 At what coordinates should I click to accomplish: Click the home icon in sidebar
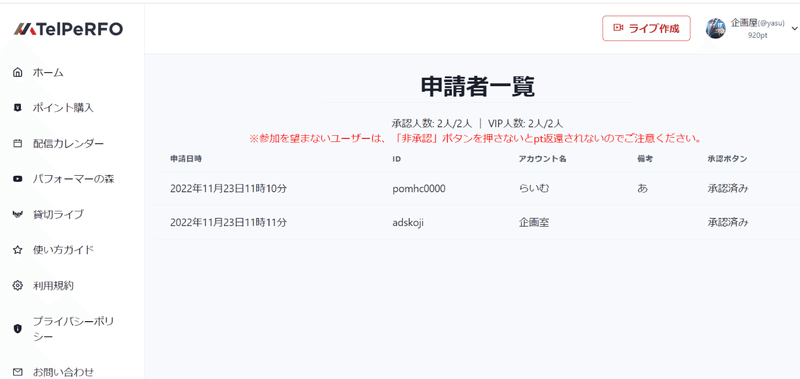pos(18,72)
